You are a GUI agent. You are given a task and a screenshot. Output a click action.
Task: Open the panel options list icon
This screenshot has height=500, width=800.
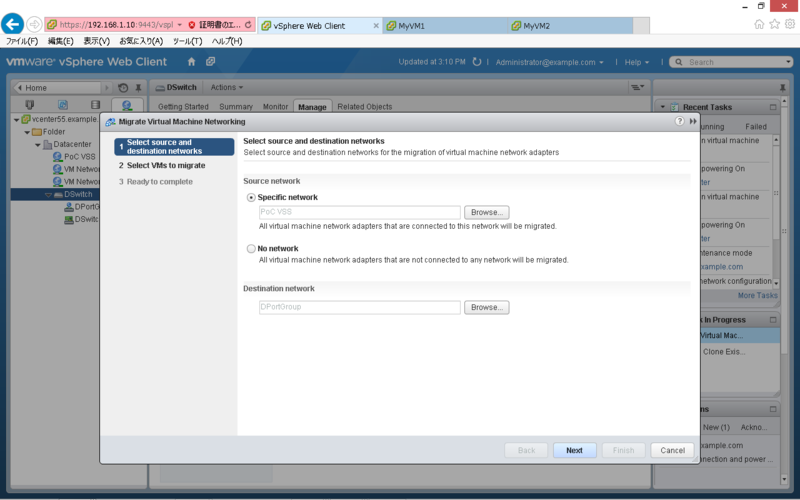point(638,87)
